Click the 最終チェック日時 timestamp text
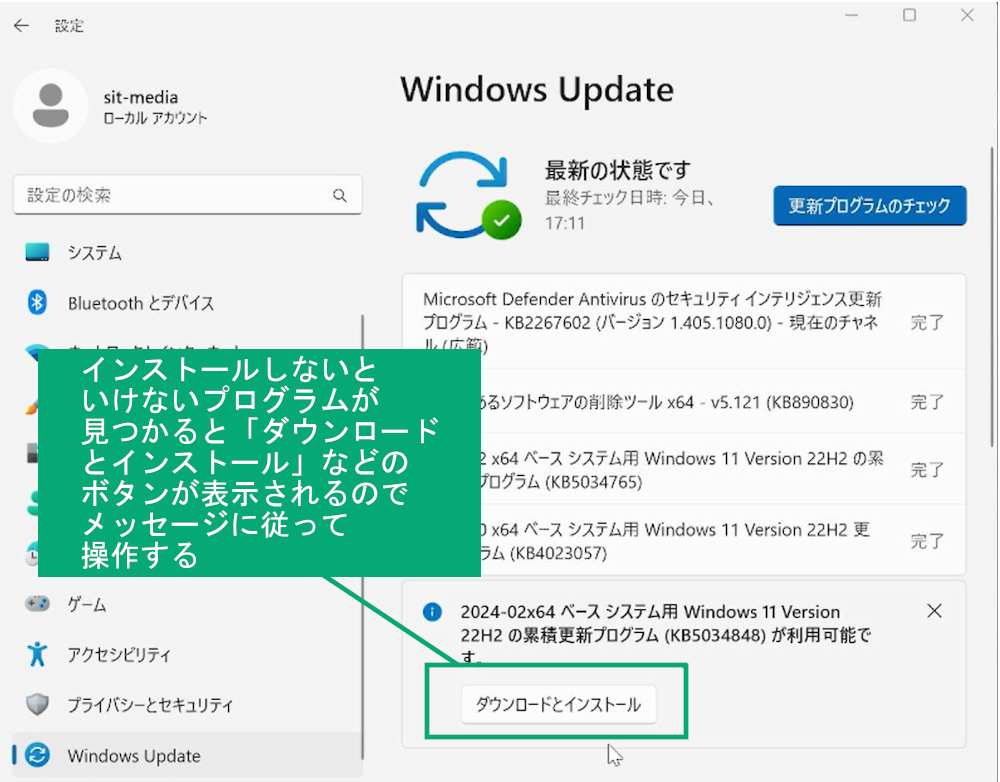Viewport: 1000px width, 782px height. pos(630,210)
